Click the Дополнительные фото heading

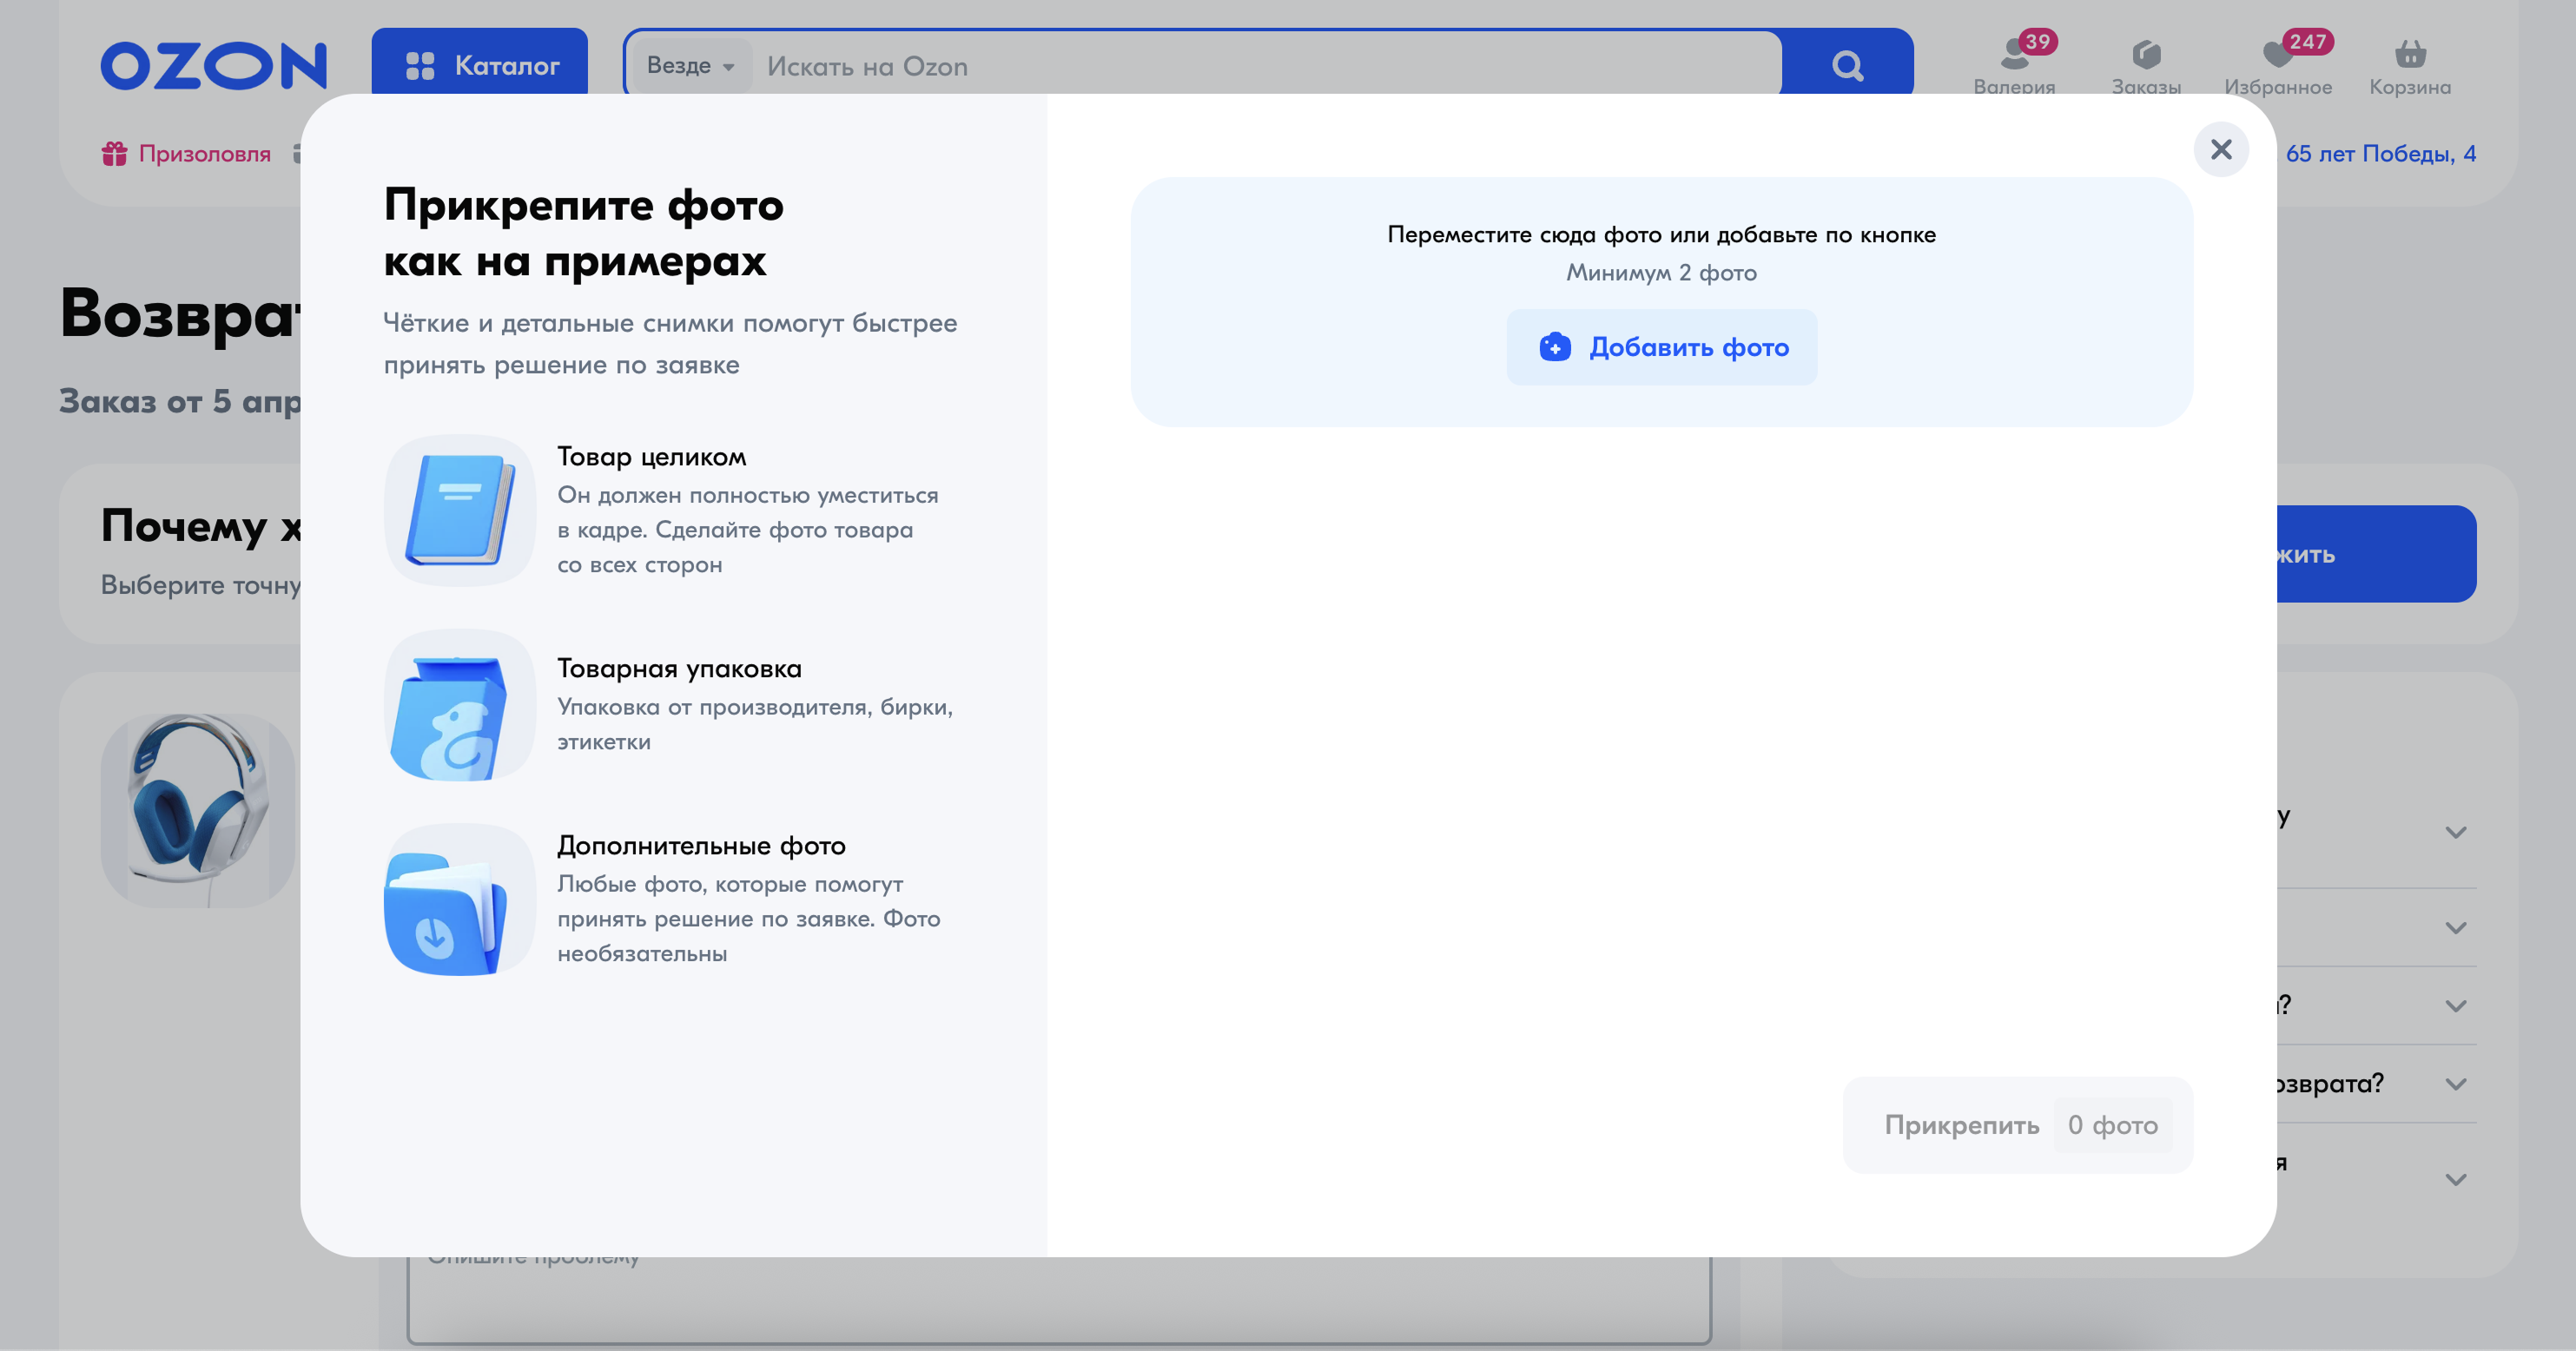click(701, 846)
